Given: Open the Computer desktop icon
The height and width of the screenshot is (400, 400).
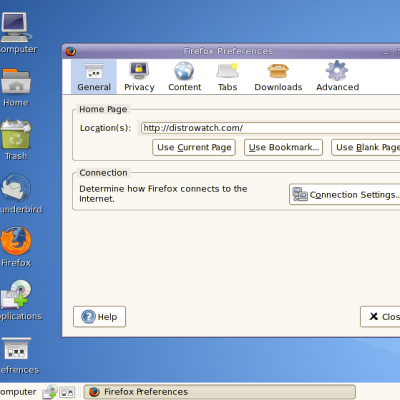Looking at the screenshot, I should pos(16,32).
